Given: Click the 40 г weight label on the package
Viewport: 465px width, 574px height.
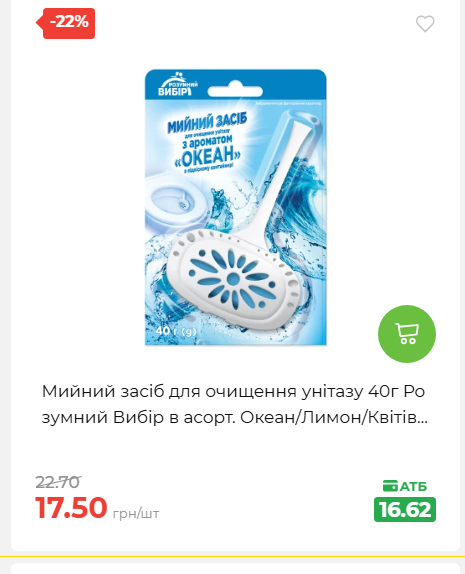Looking at the screenshot, I should coord(176,331).
